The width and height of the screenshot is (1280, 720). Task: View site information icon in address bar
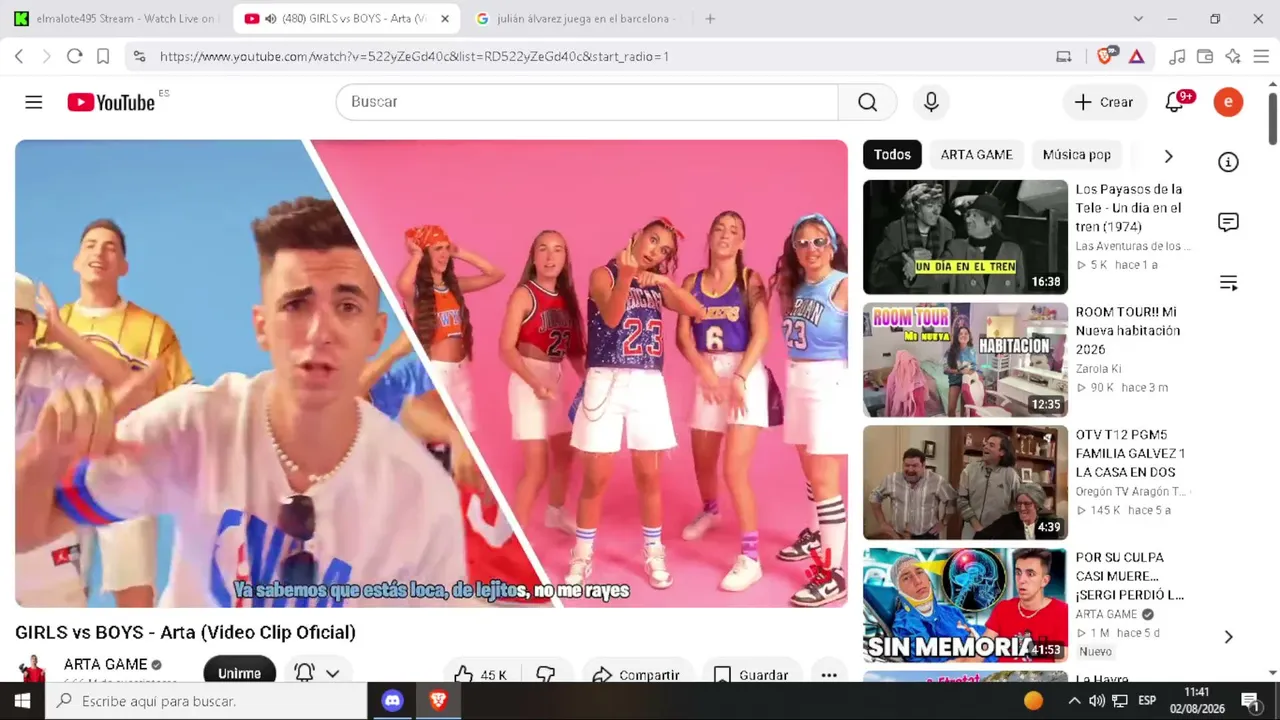(139, 57)
